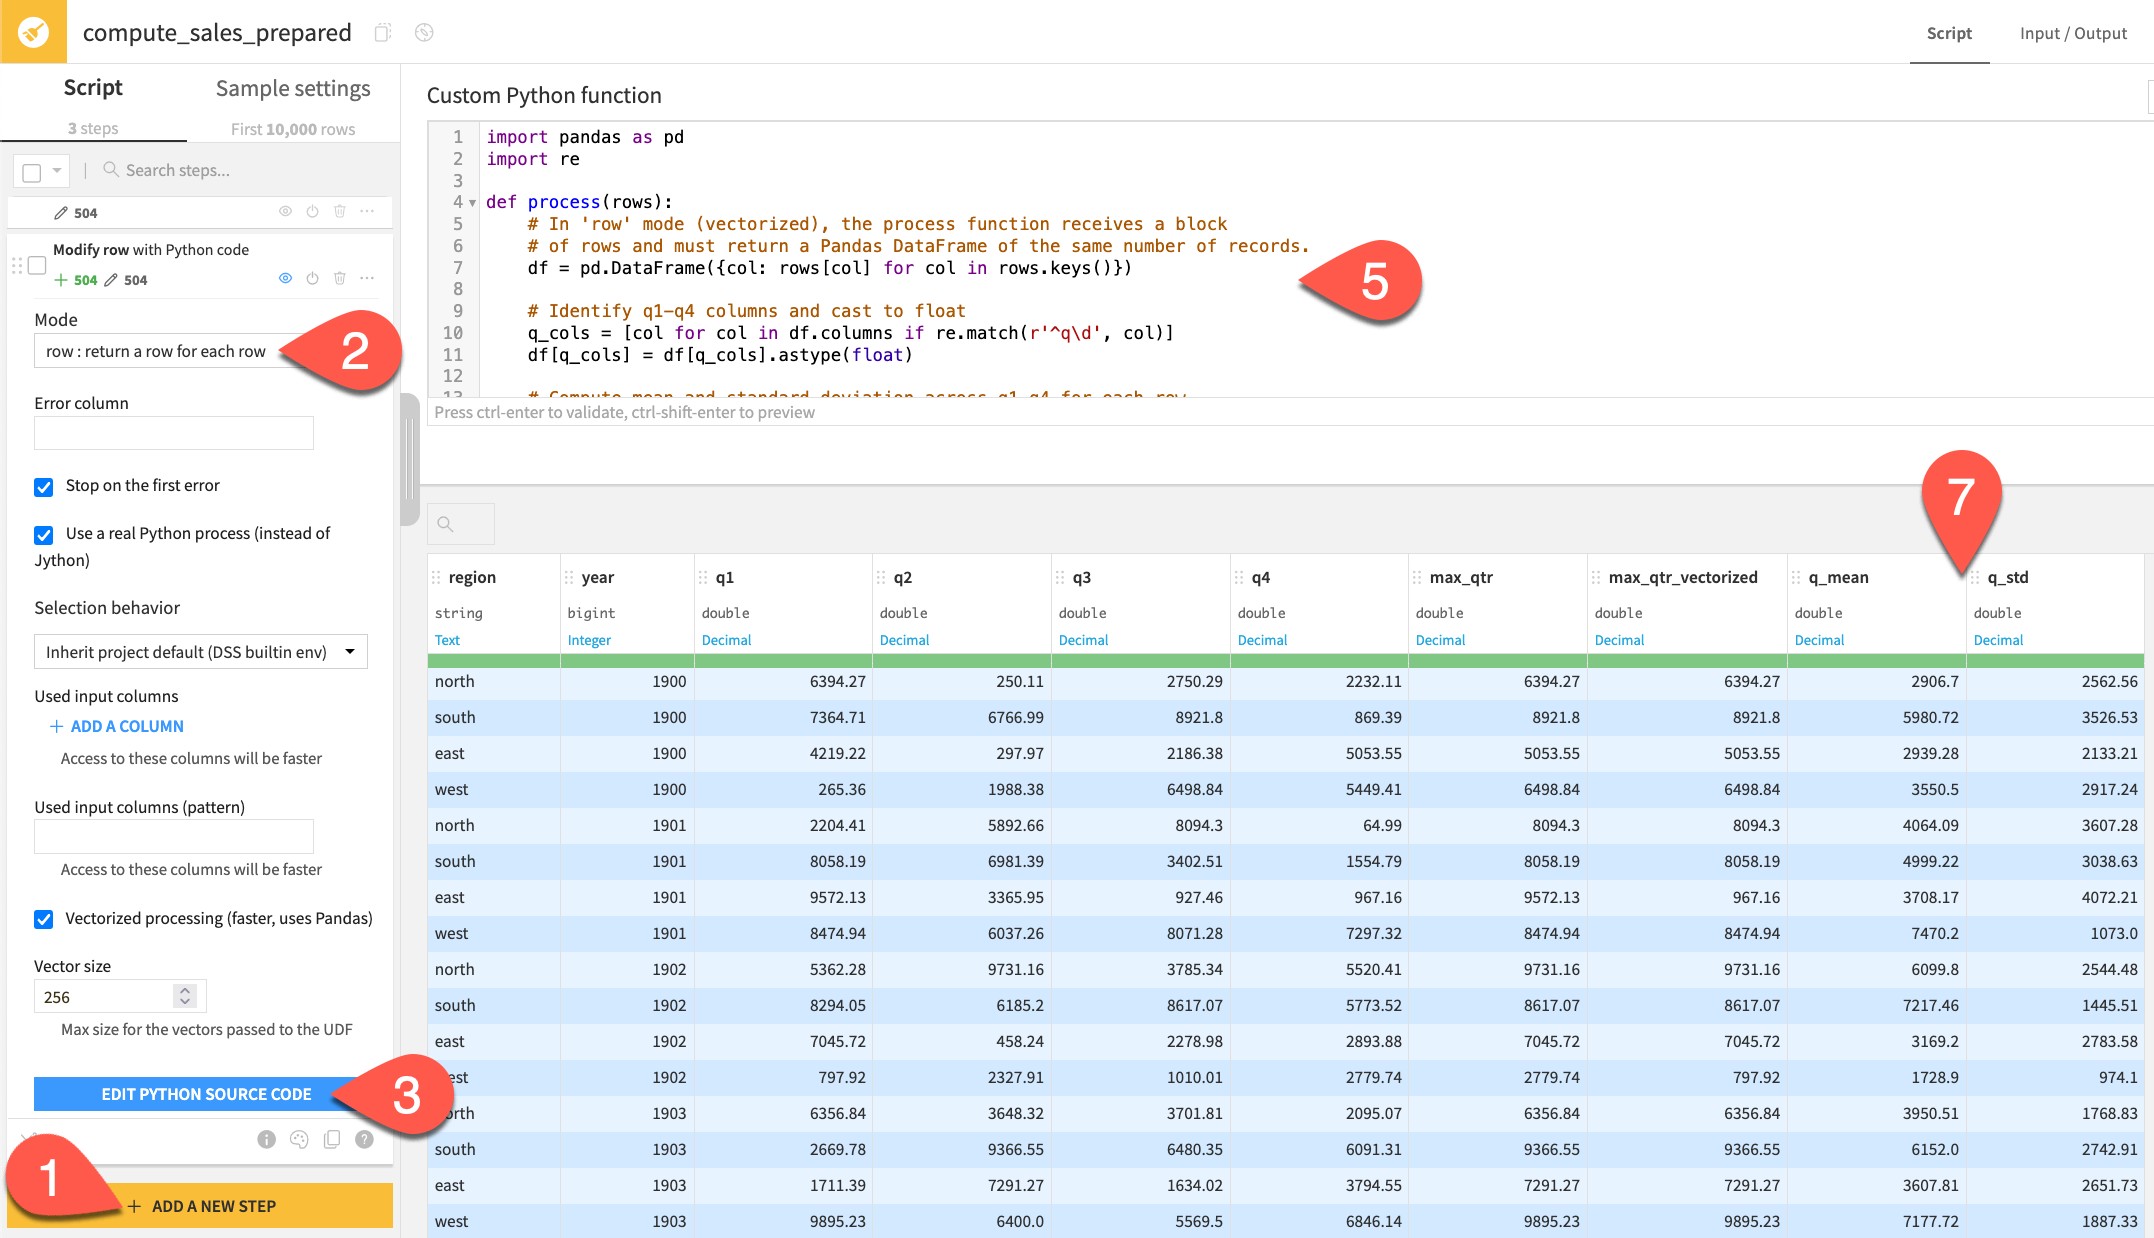Click the Used input columns pattern field
The height and width of the screenshot is (1238, 2154).
(174, 836)
